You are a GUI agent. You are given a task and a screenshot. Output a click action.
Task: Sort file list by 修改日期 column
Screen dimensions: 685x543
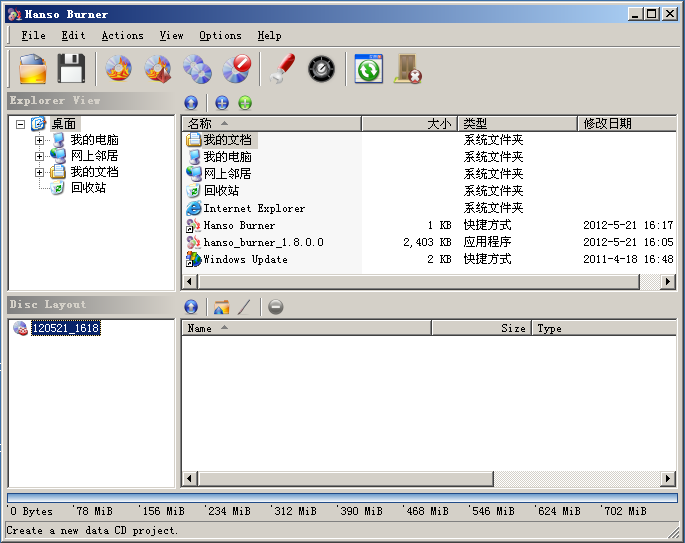(627, 124)
